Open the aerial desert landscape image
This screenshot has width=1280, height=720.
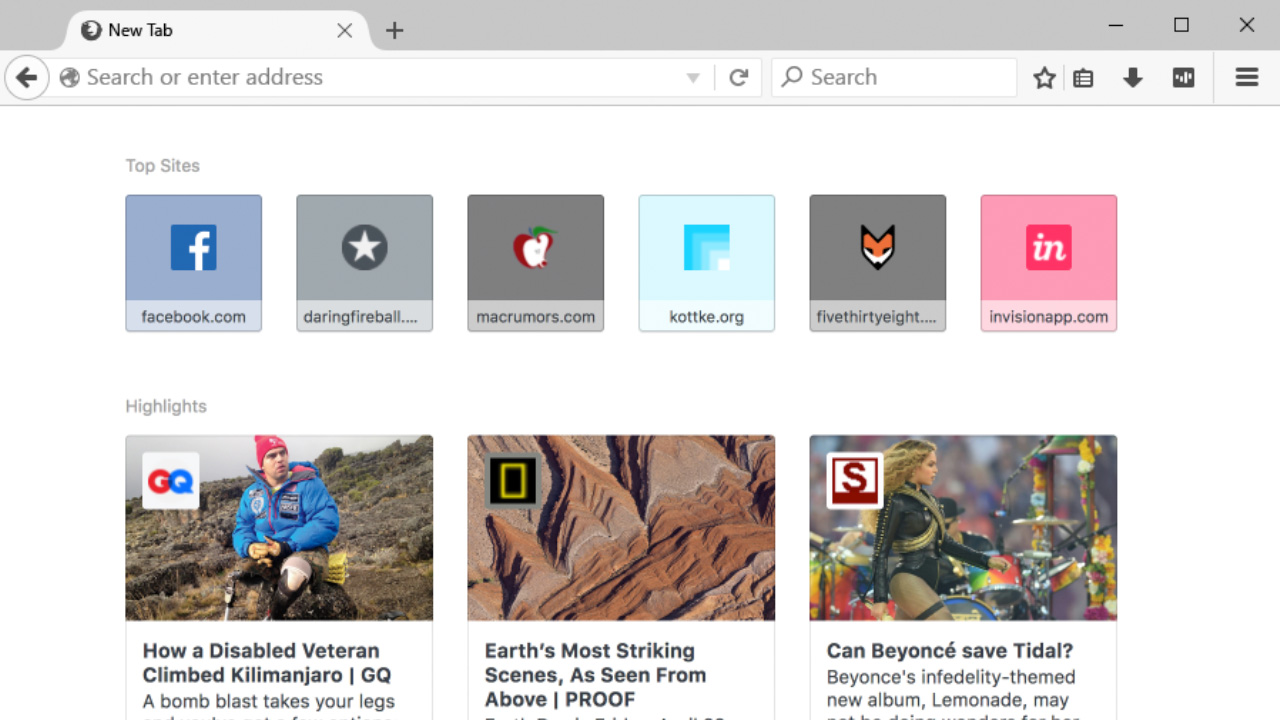621,528
